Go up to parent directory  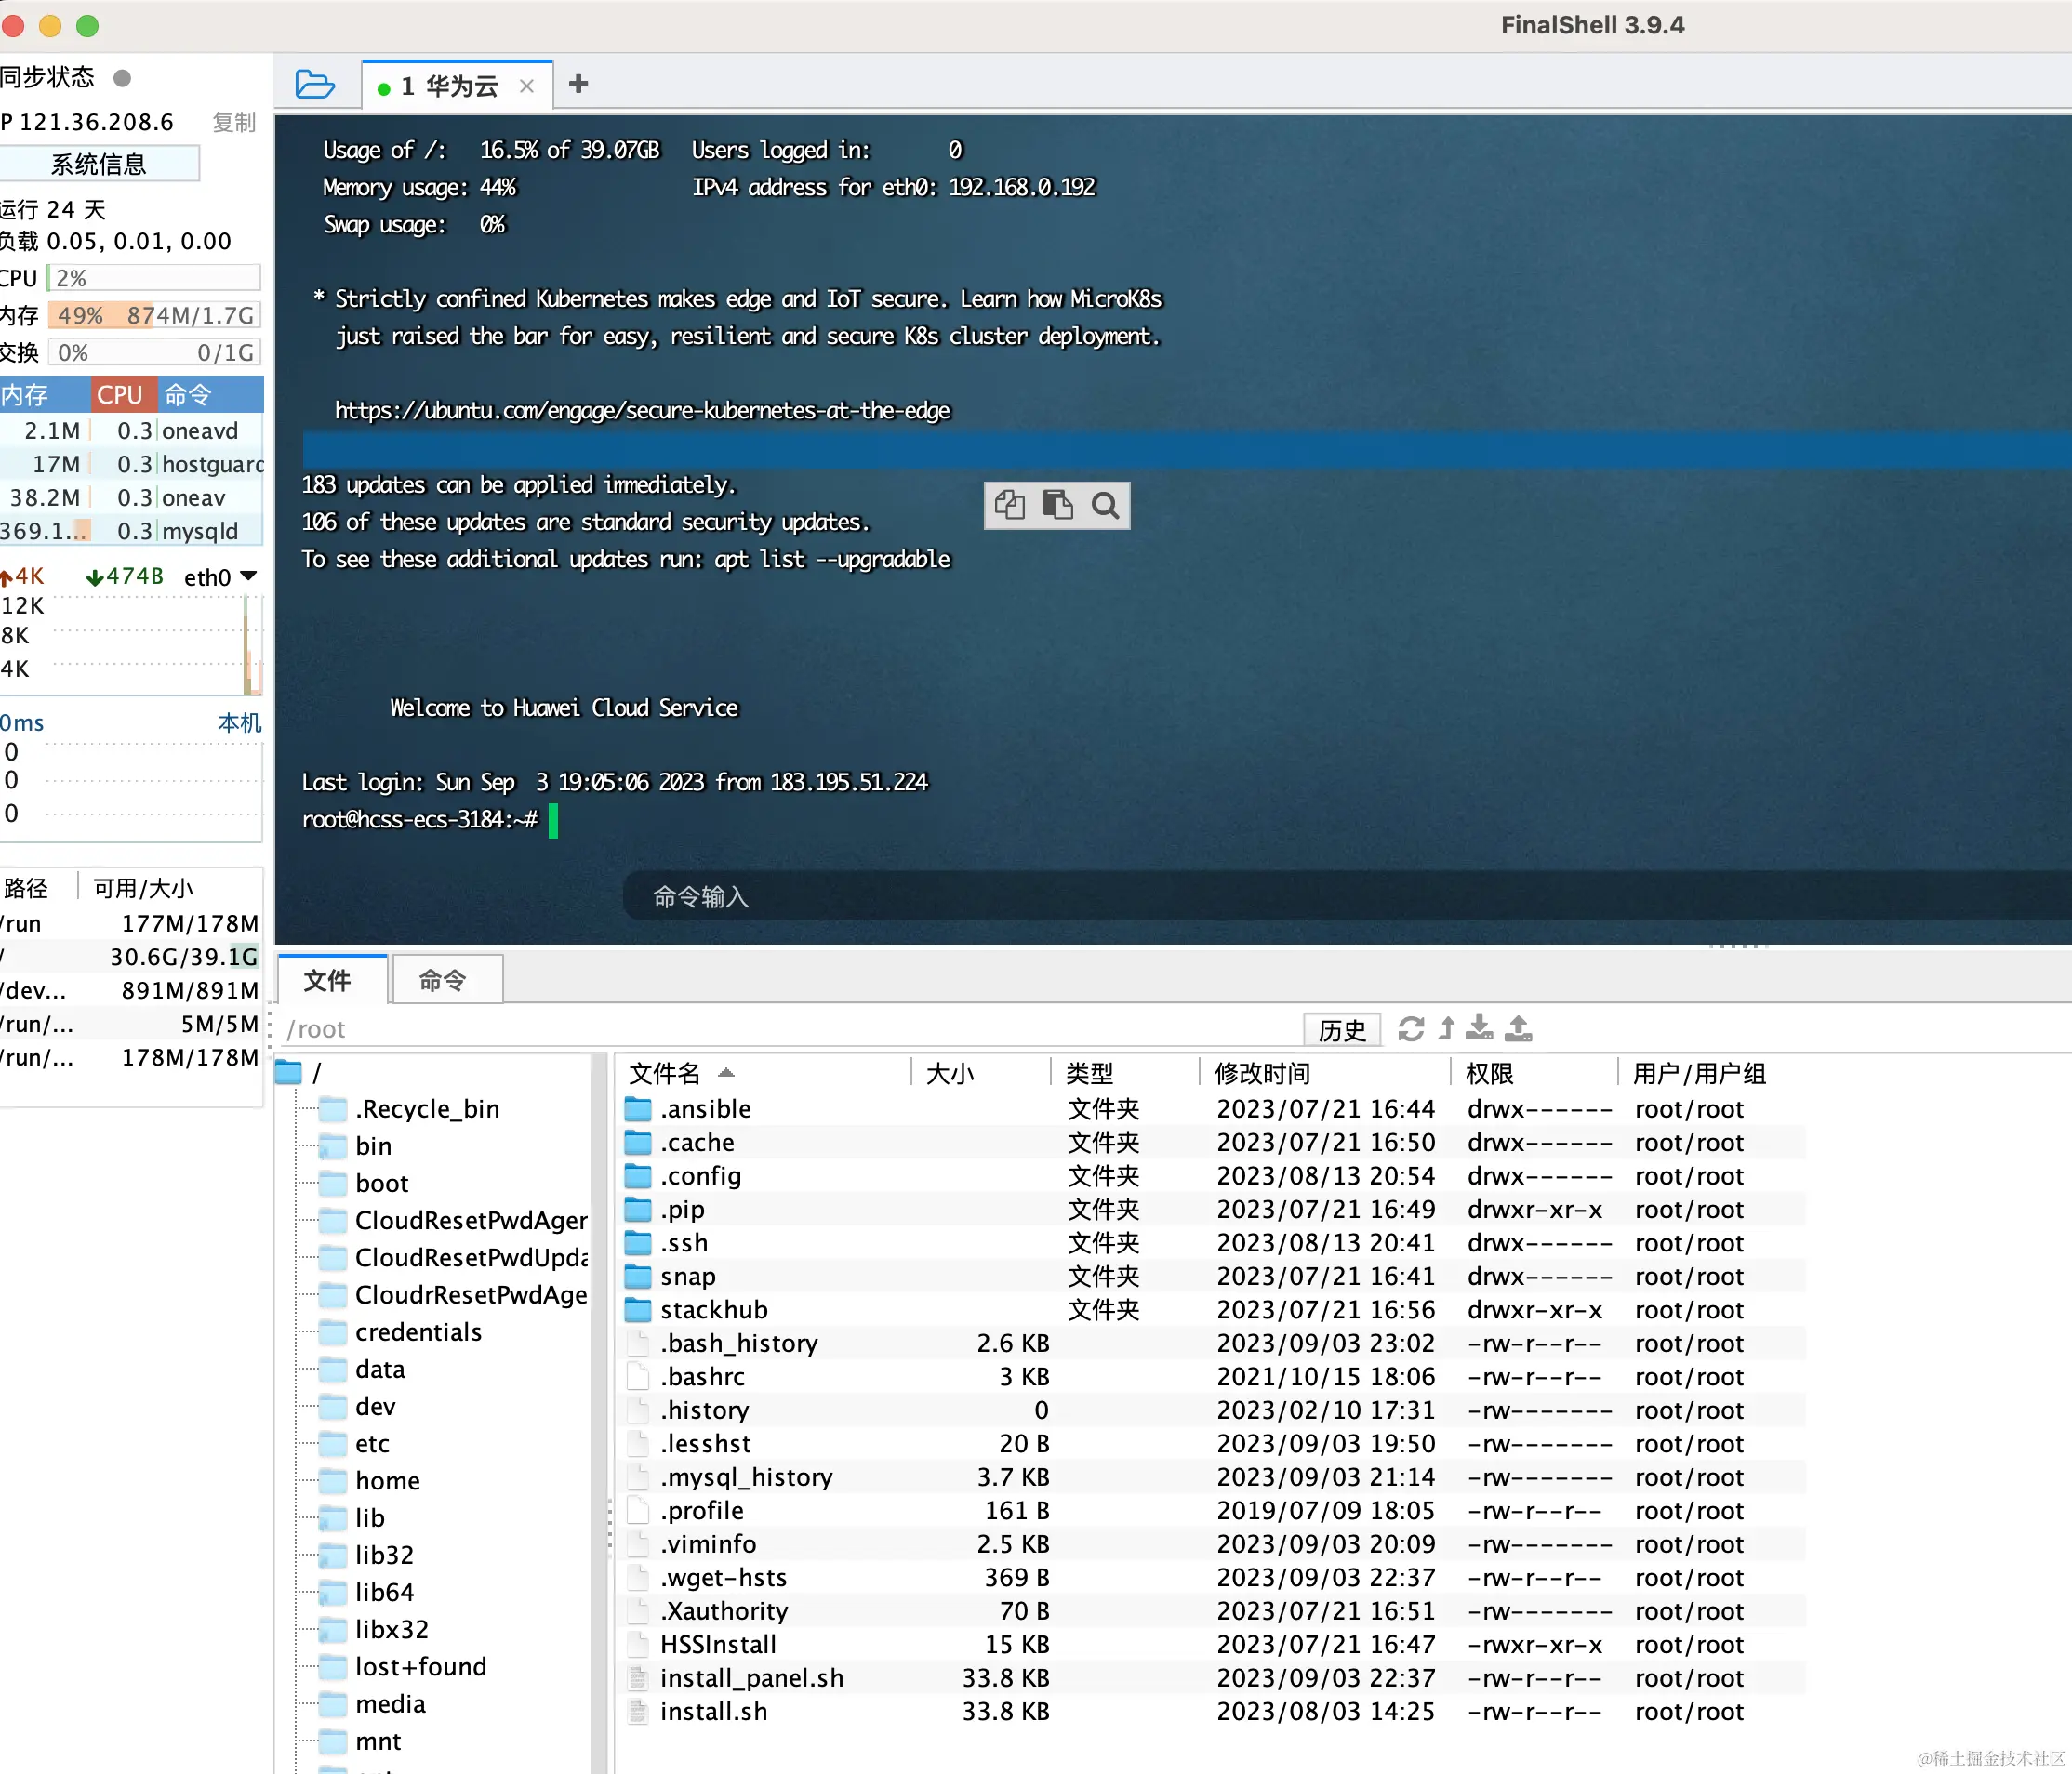[x=1446, y=1028]
